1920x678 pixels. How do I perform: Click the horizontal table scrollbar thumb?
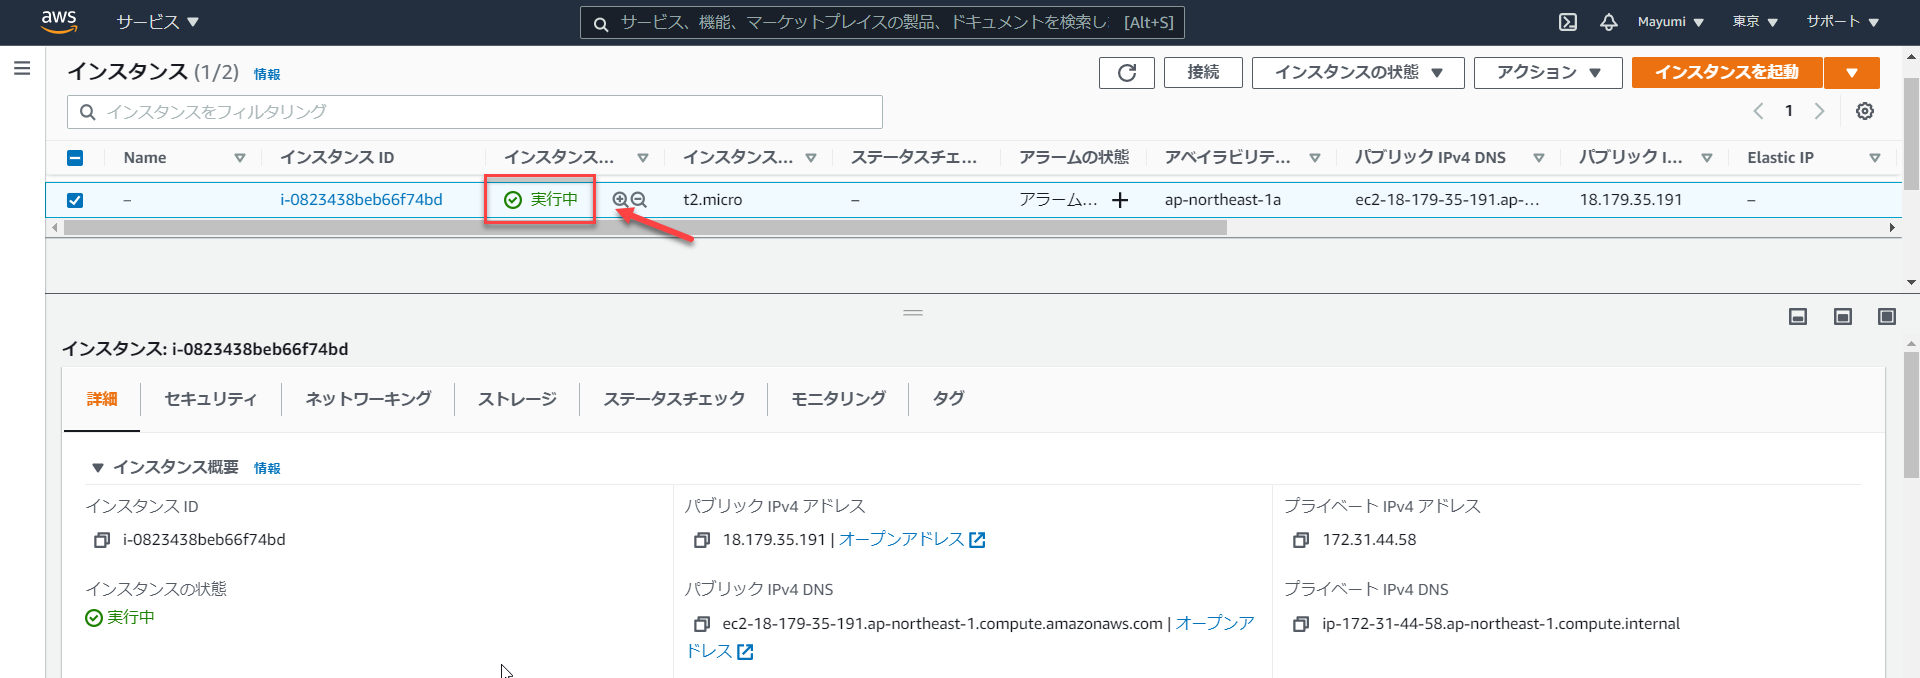pos(645,228)
